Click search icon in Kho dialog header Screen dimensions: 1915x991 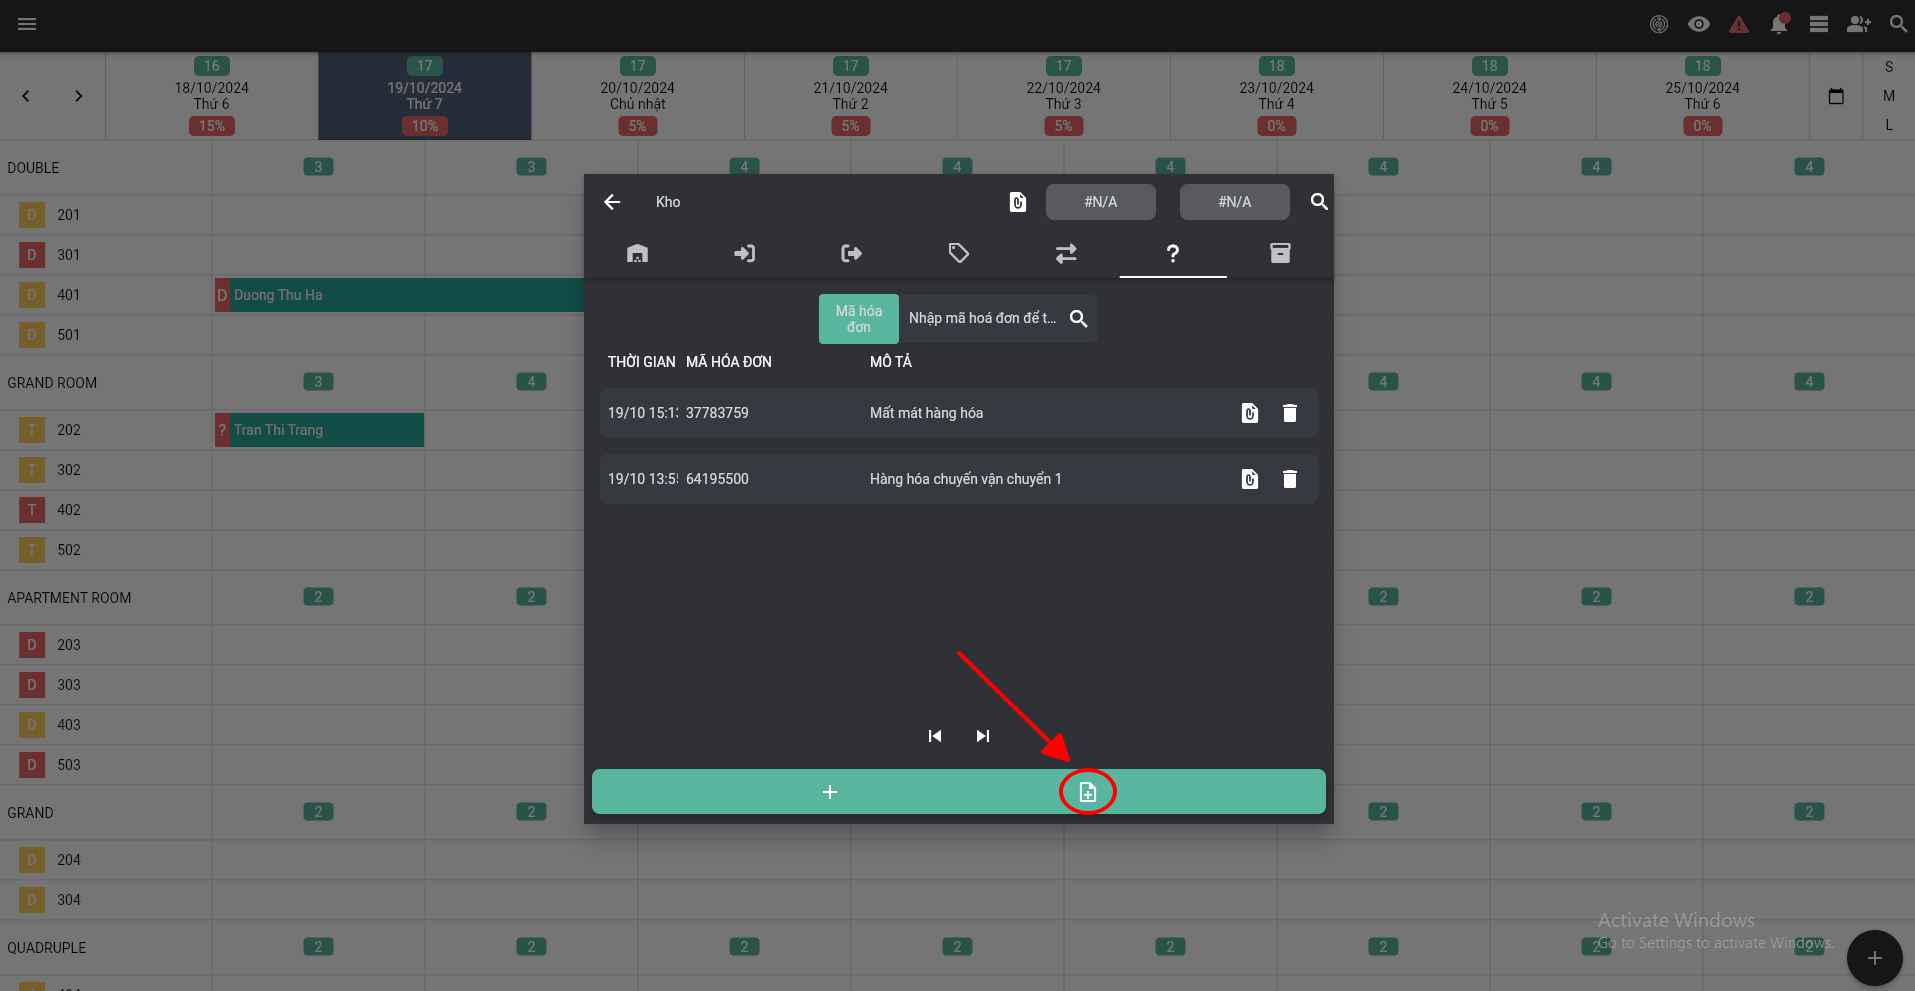[1319, 202]
